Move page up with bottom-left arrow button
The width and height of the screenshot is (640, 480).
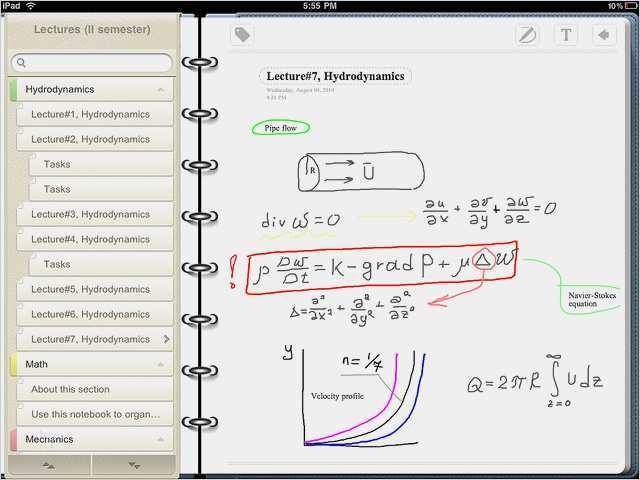tap(49, 465)
